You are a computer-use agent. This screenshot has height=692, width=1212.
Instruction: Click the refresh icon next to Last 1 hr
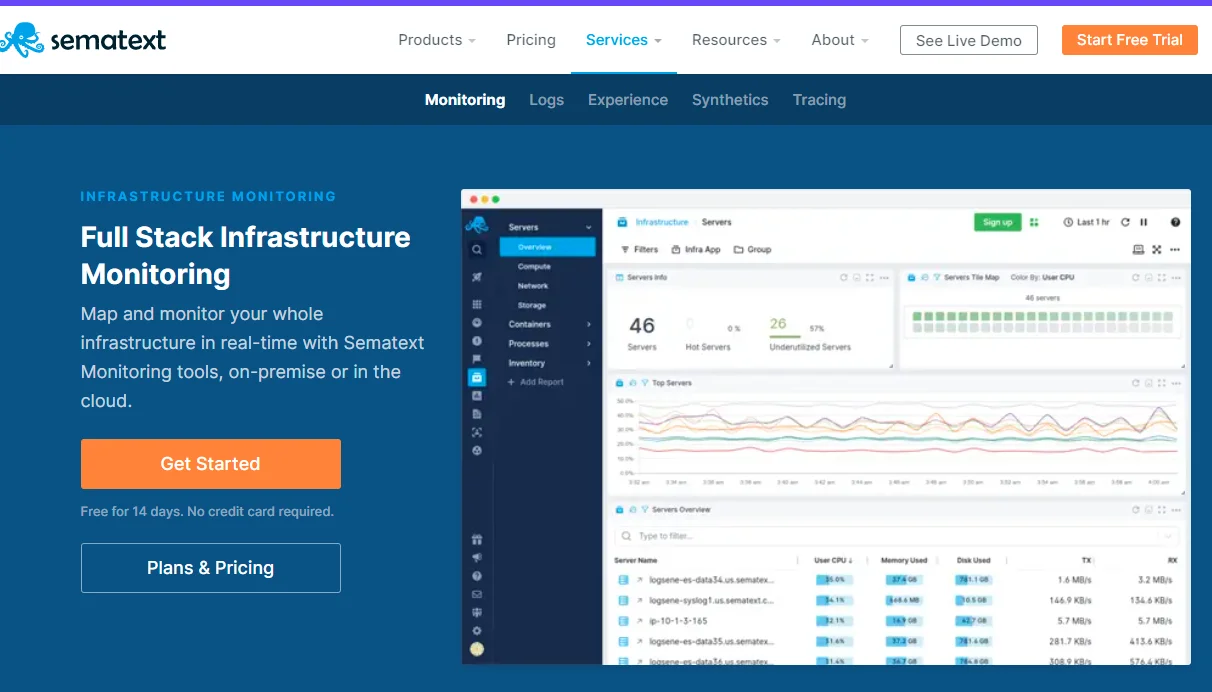tap(1125, 222)
